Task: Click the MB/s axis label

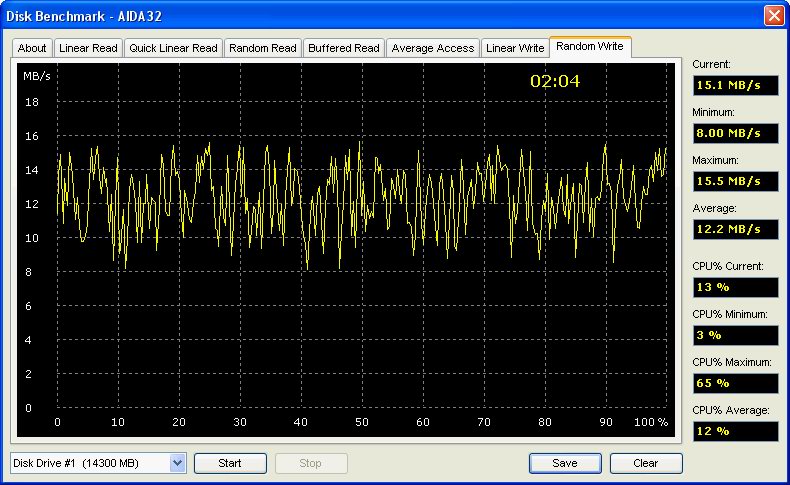Action: [x=37, y=77]
